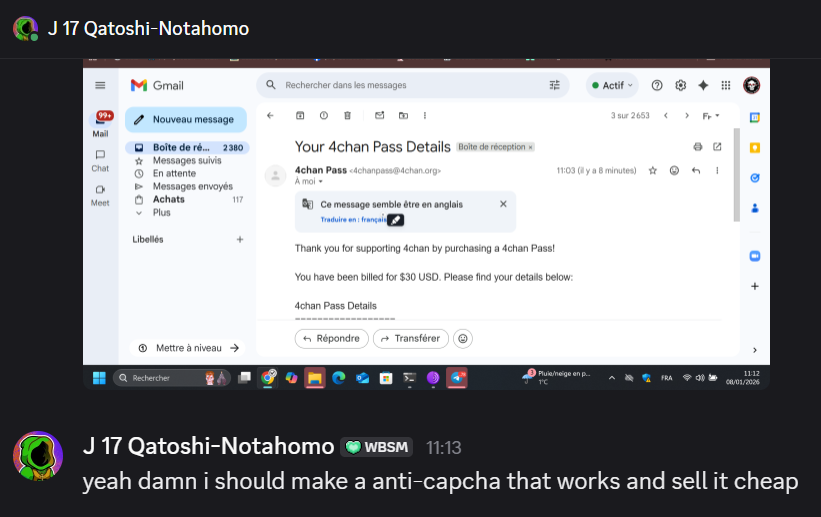Select the Boîte de réception folder
Image resolution: width=821 pixels, height=517 pixels.
[x=187, y=148]
